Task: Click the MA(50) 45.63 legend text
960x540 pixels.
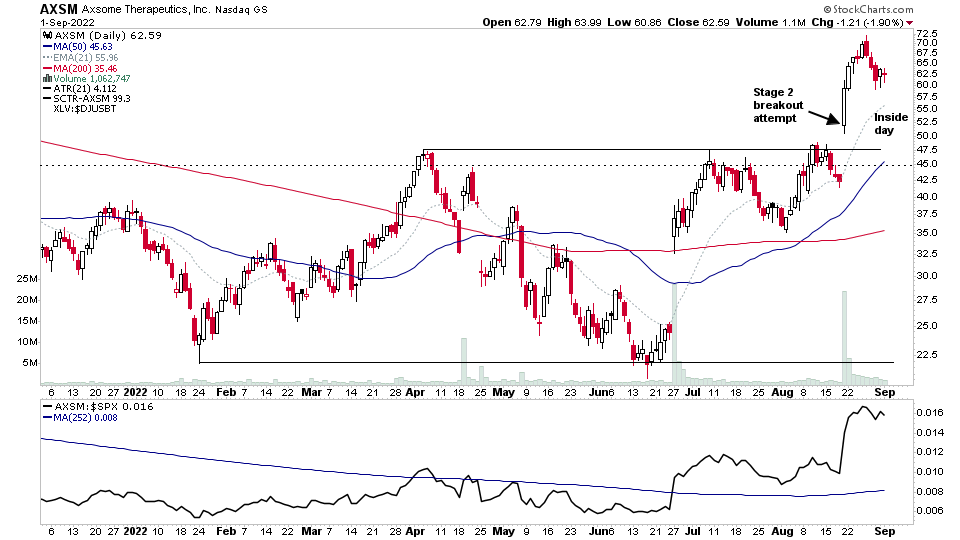Action: tap(83, 47)
